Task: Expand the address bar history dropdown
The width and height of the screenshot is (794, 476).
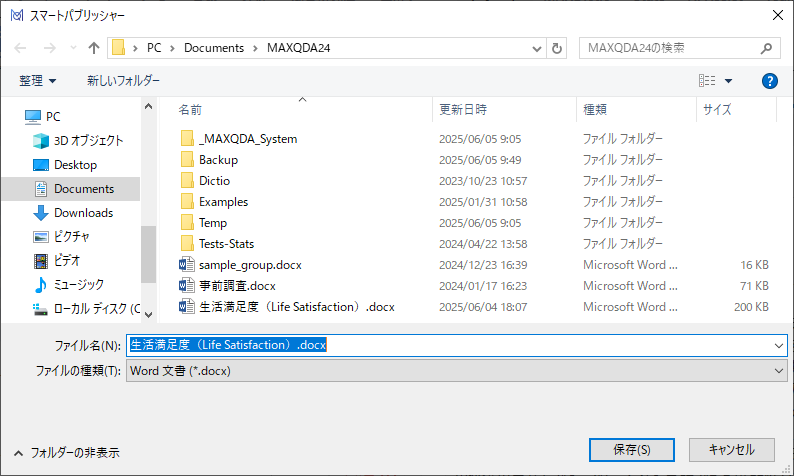Action: click(x=537, y=49)
